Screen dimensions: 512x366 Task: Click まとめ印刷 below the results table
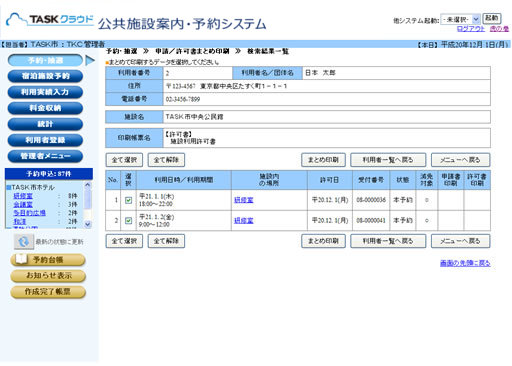click(323, 241)
